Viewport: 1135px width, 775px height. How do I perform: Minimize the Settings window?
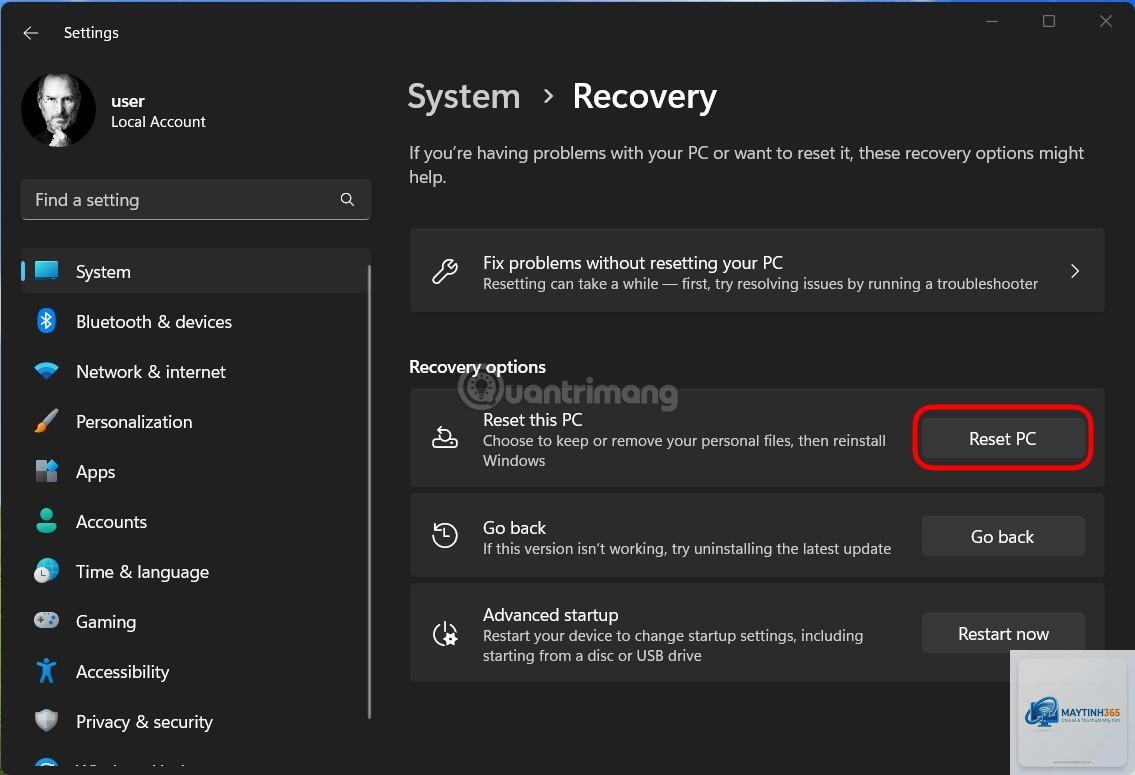click(992, 21)
